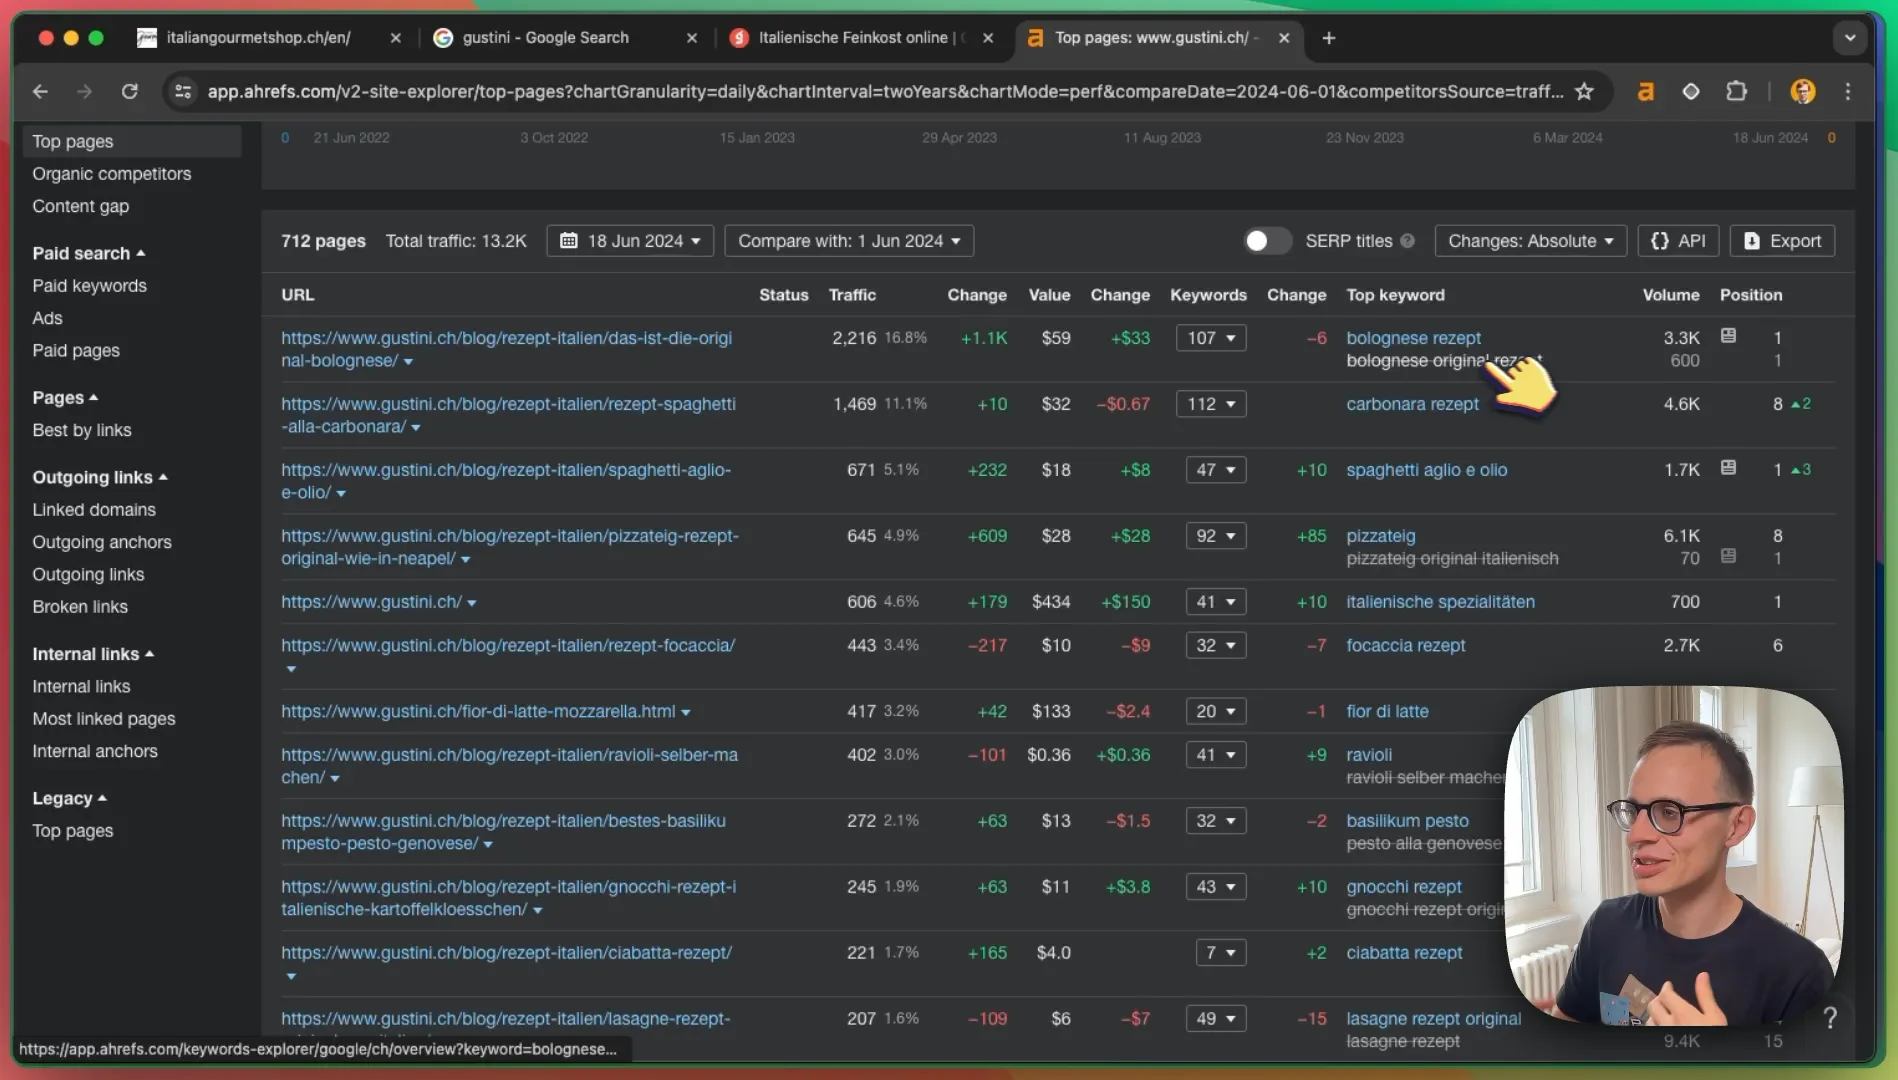Open a new browser tab
Screen dimensions: 1898x1080
(x=1328, y=38)
